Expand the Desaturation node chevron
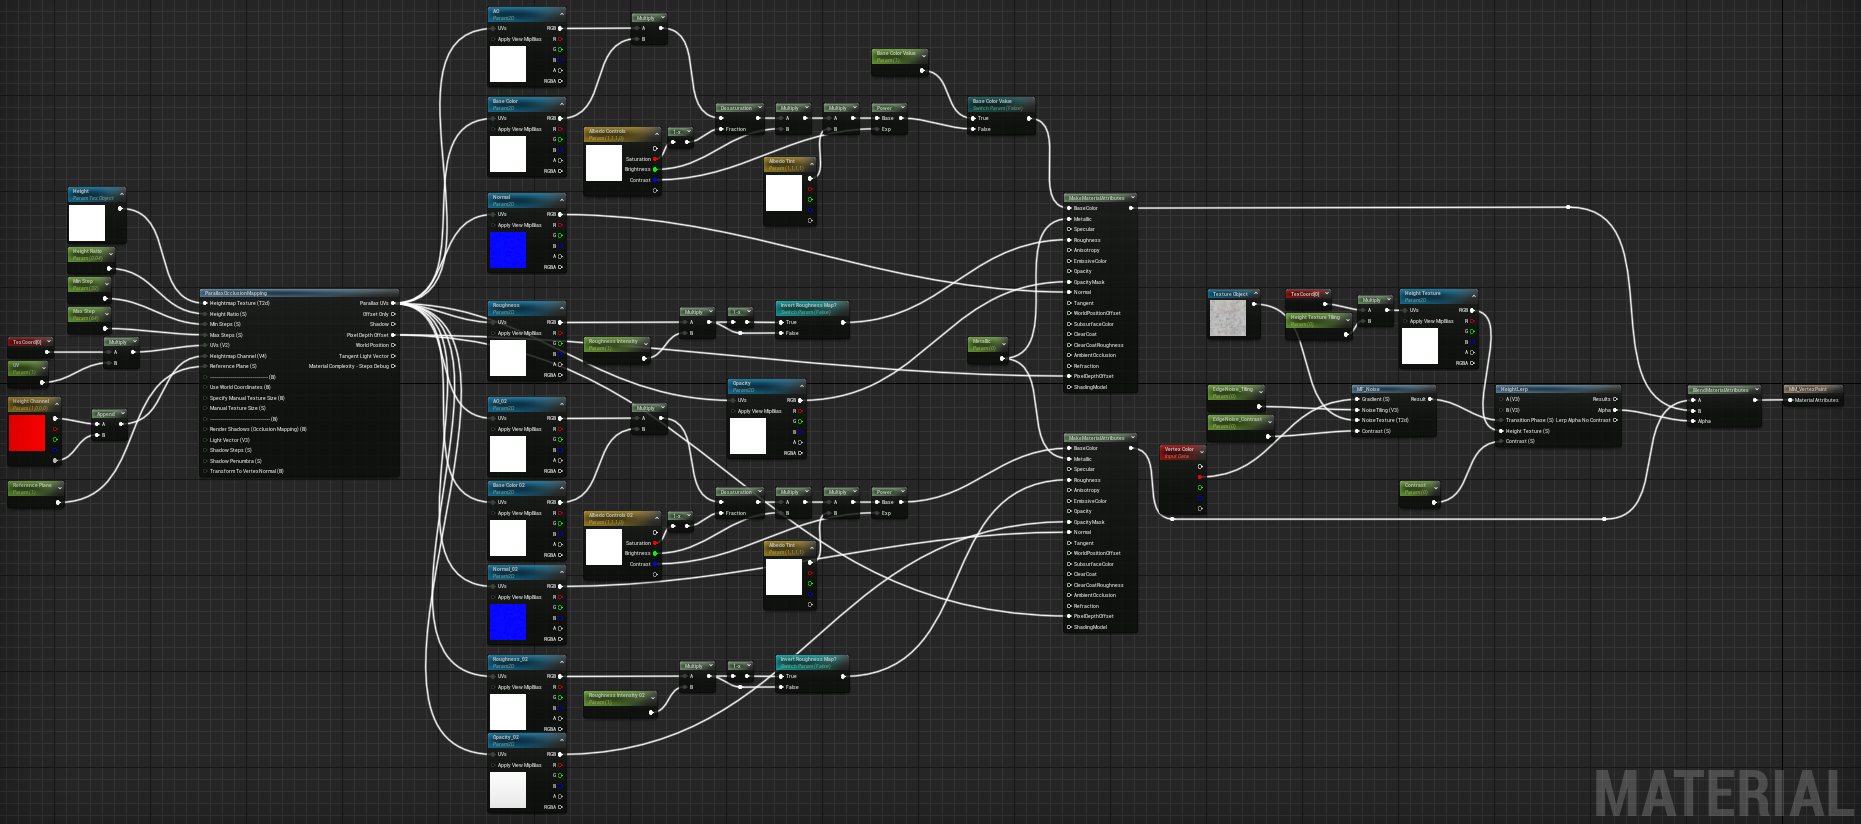Viewport: 1861px width, 824px height. tap(759, 108)
